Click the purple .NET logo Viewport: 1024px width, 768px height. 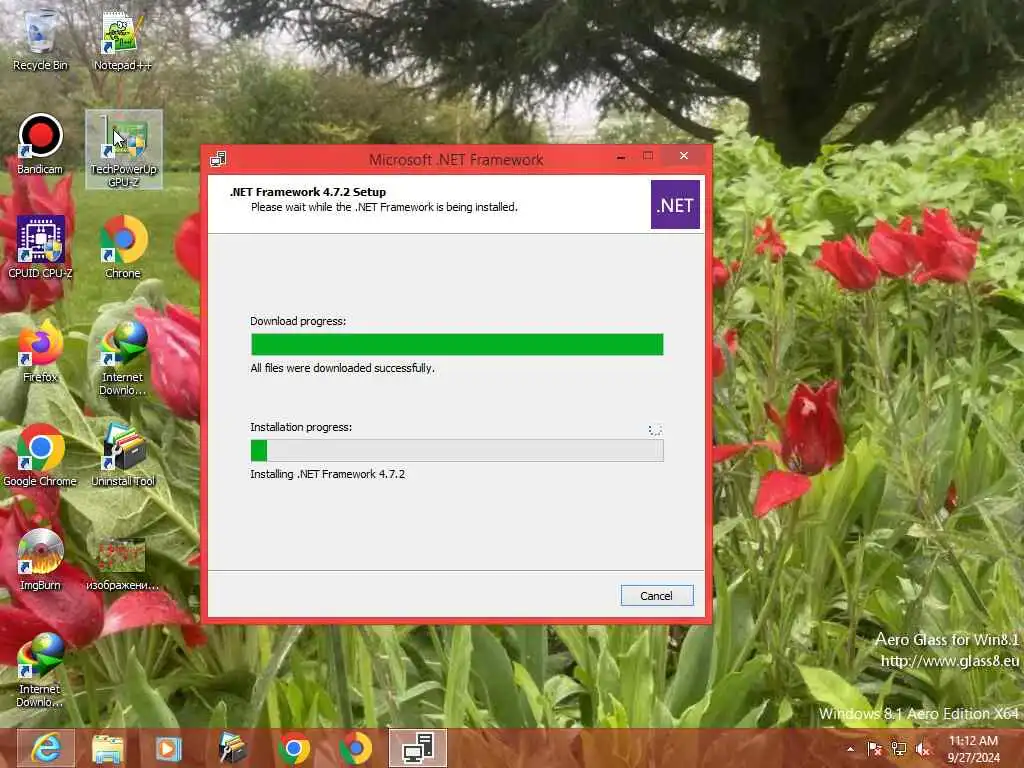click(675, 204)
